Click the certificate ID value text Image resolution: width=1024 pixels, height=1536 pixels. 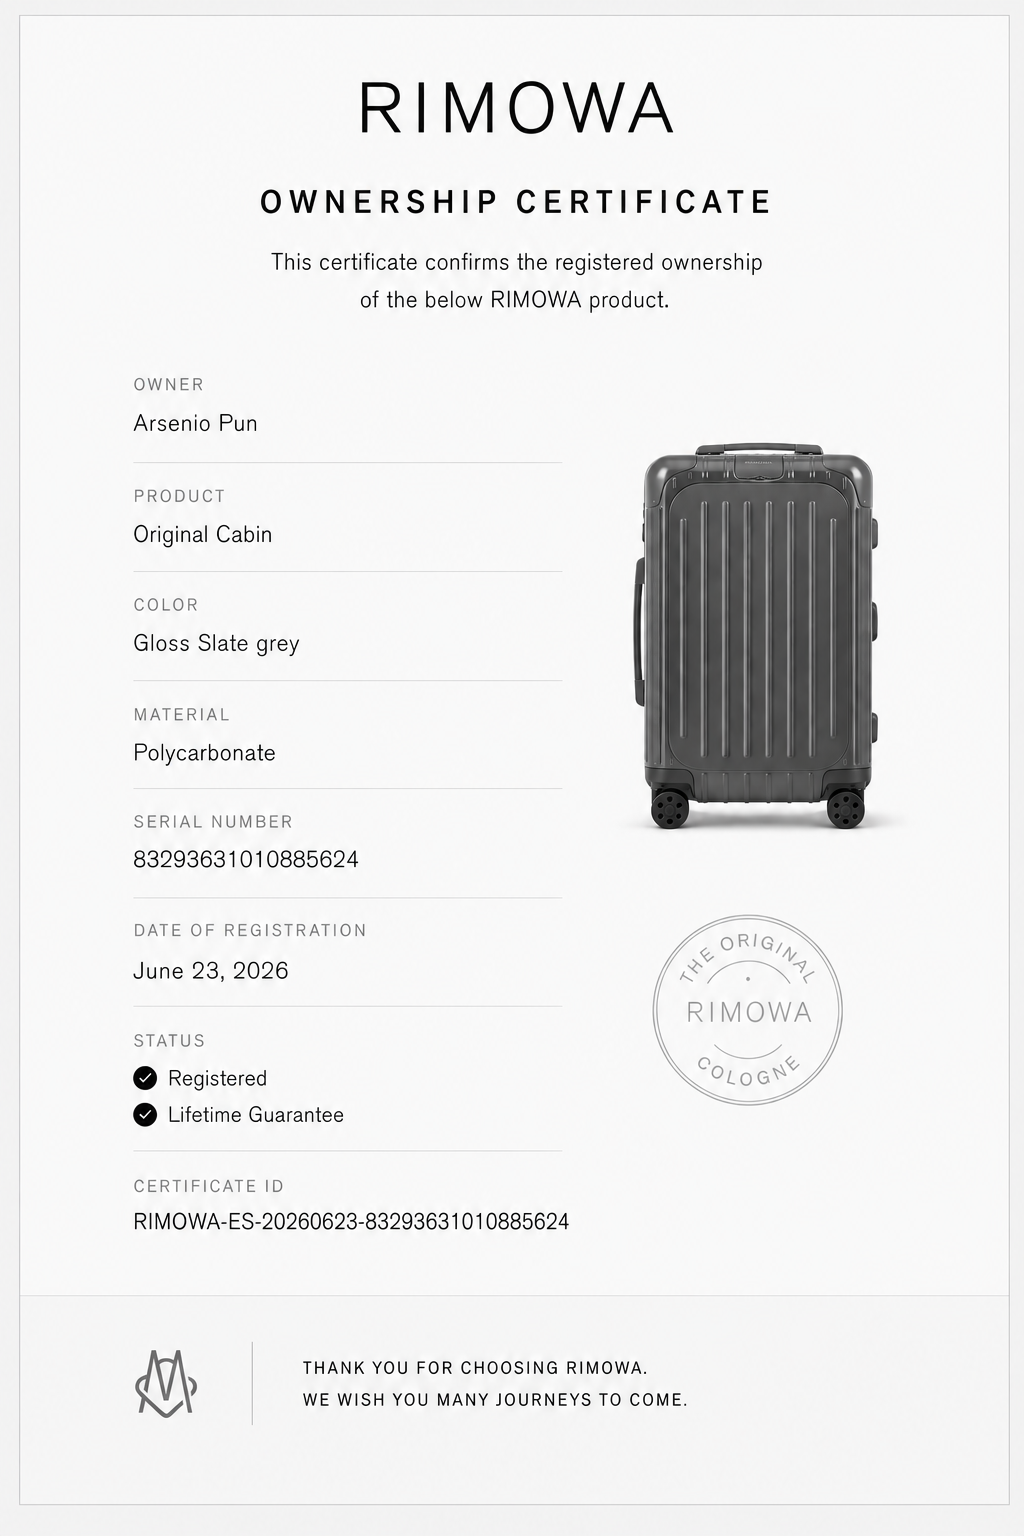click(x=351, y=1222)
